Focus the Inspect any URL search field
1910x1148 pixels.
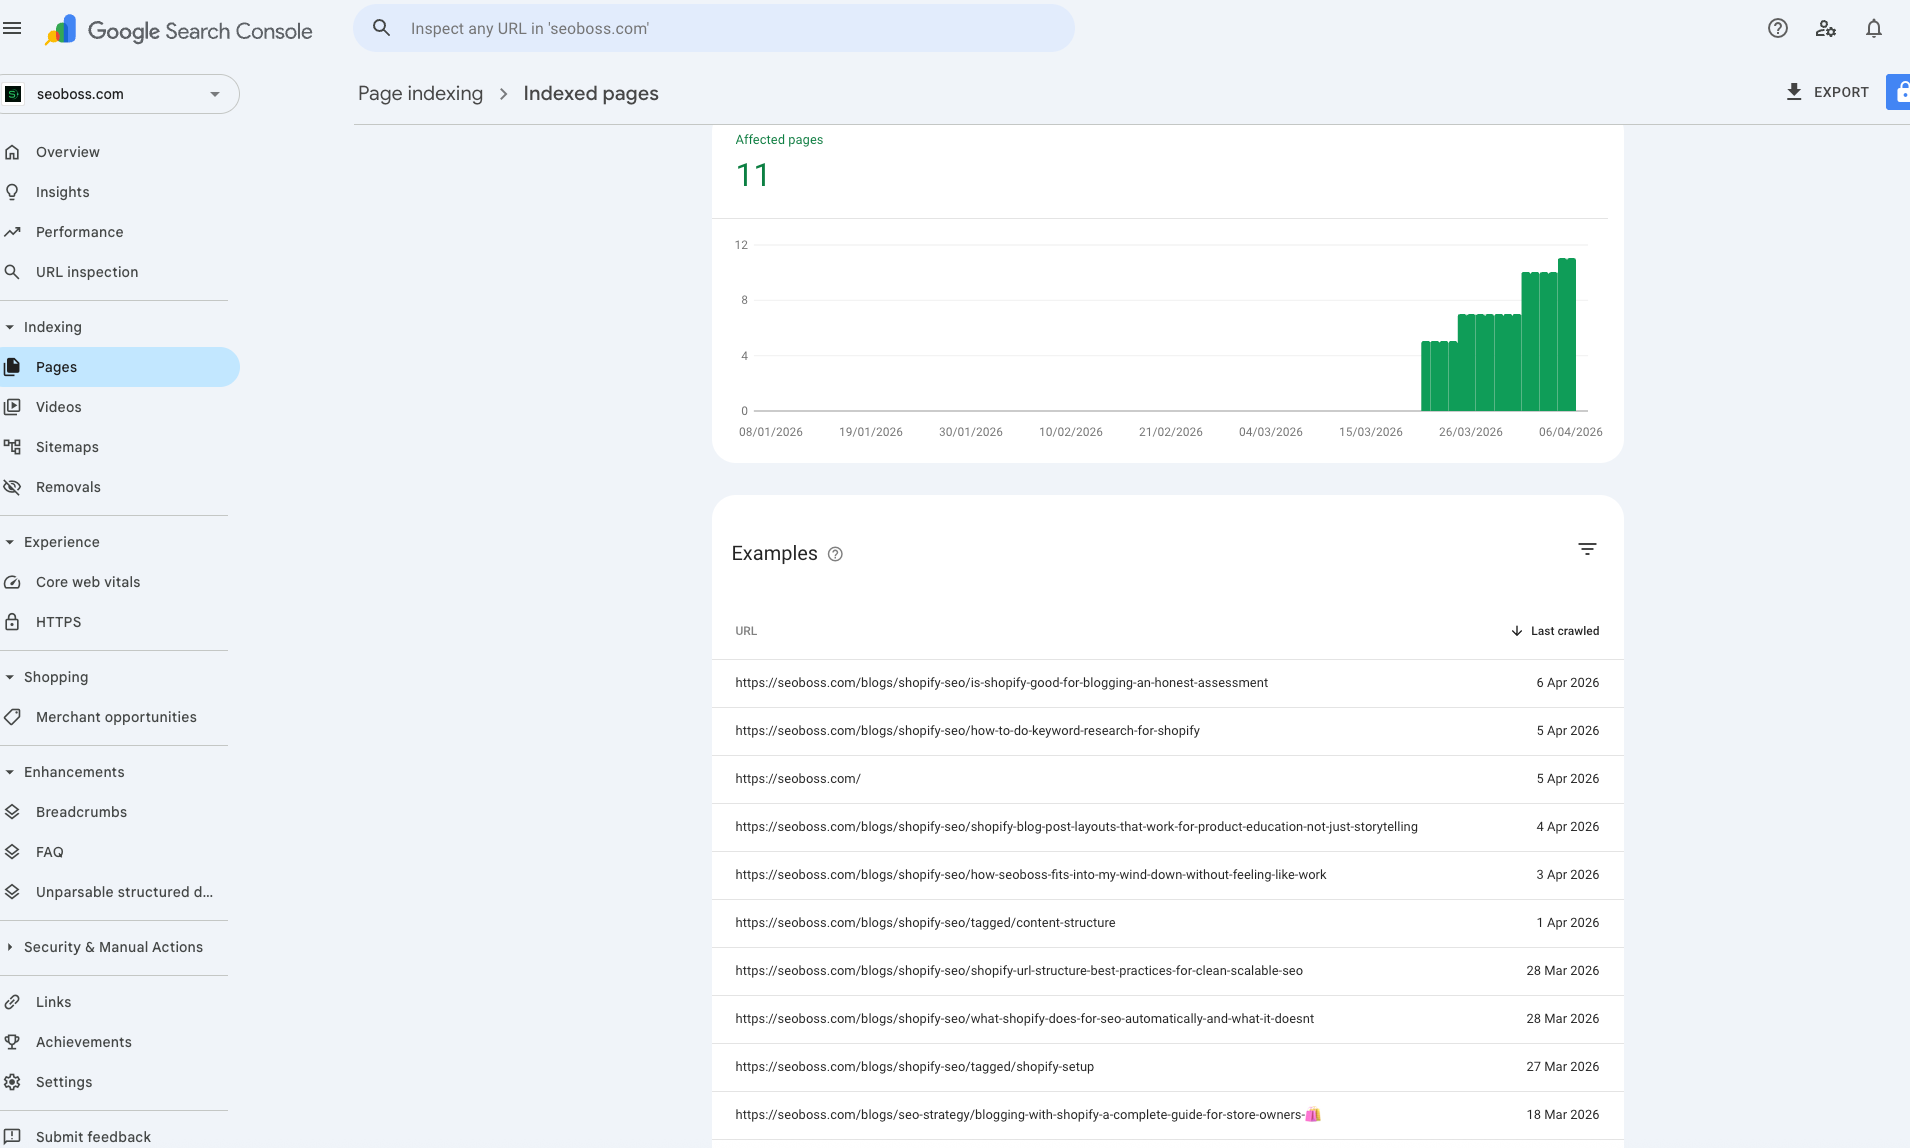click(x=714, y=28)
